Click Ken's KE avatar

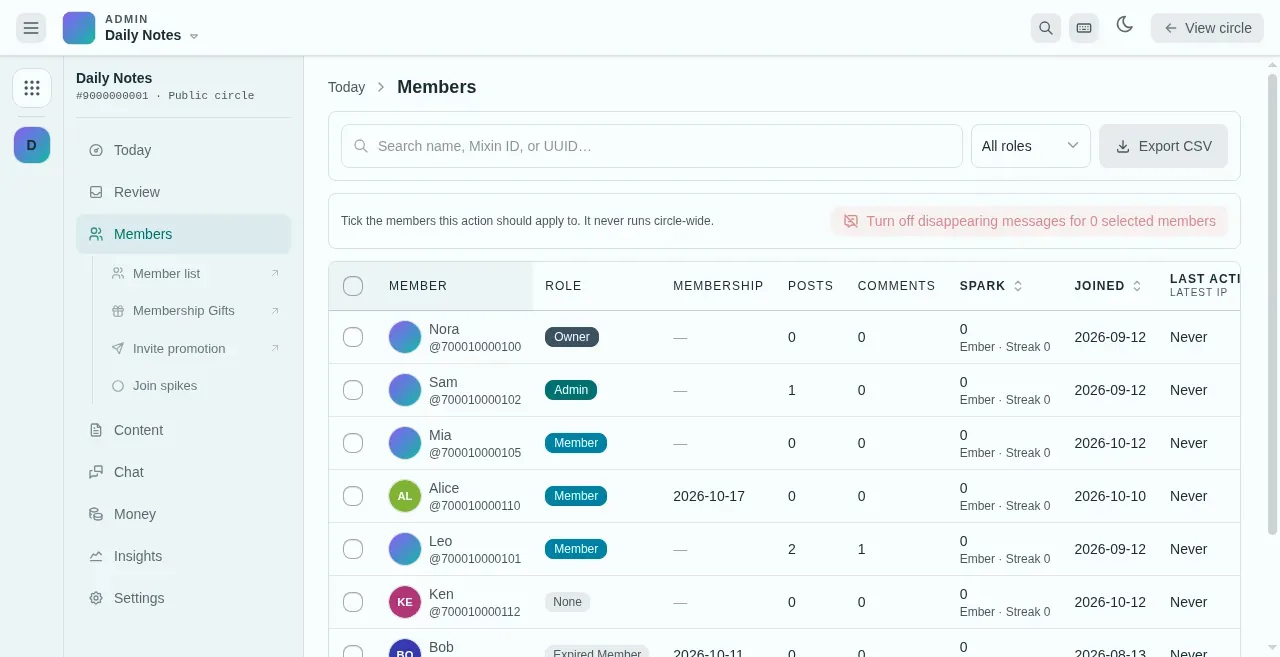pyautogui.click(x=405, y=602)
